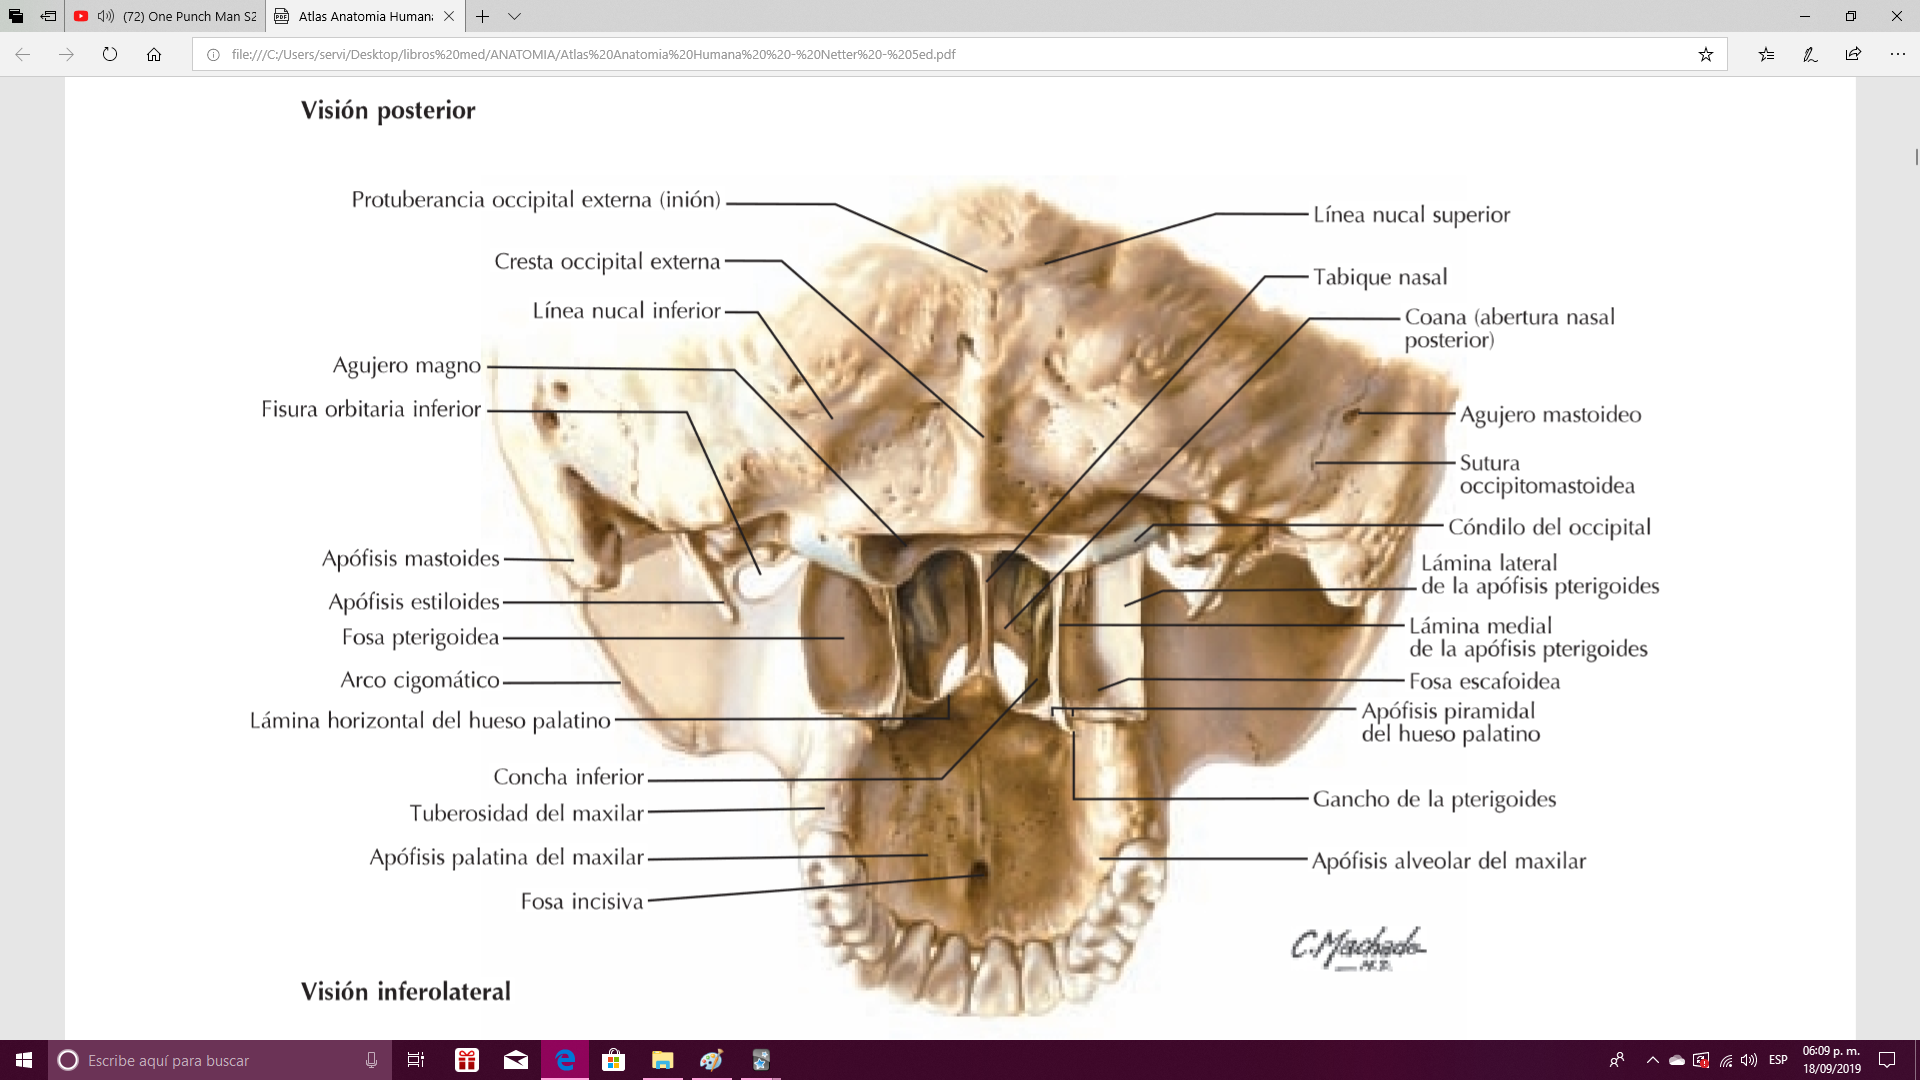Mute the One Punch Man tab audio

point(106,16)
